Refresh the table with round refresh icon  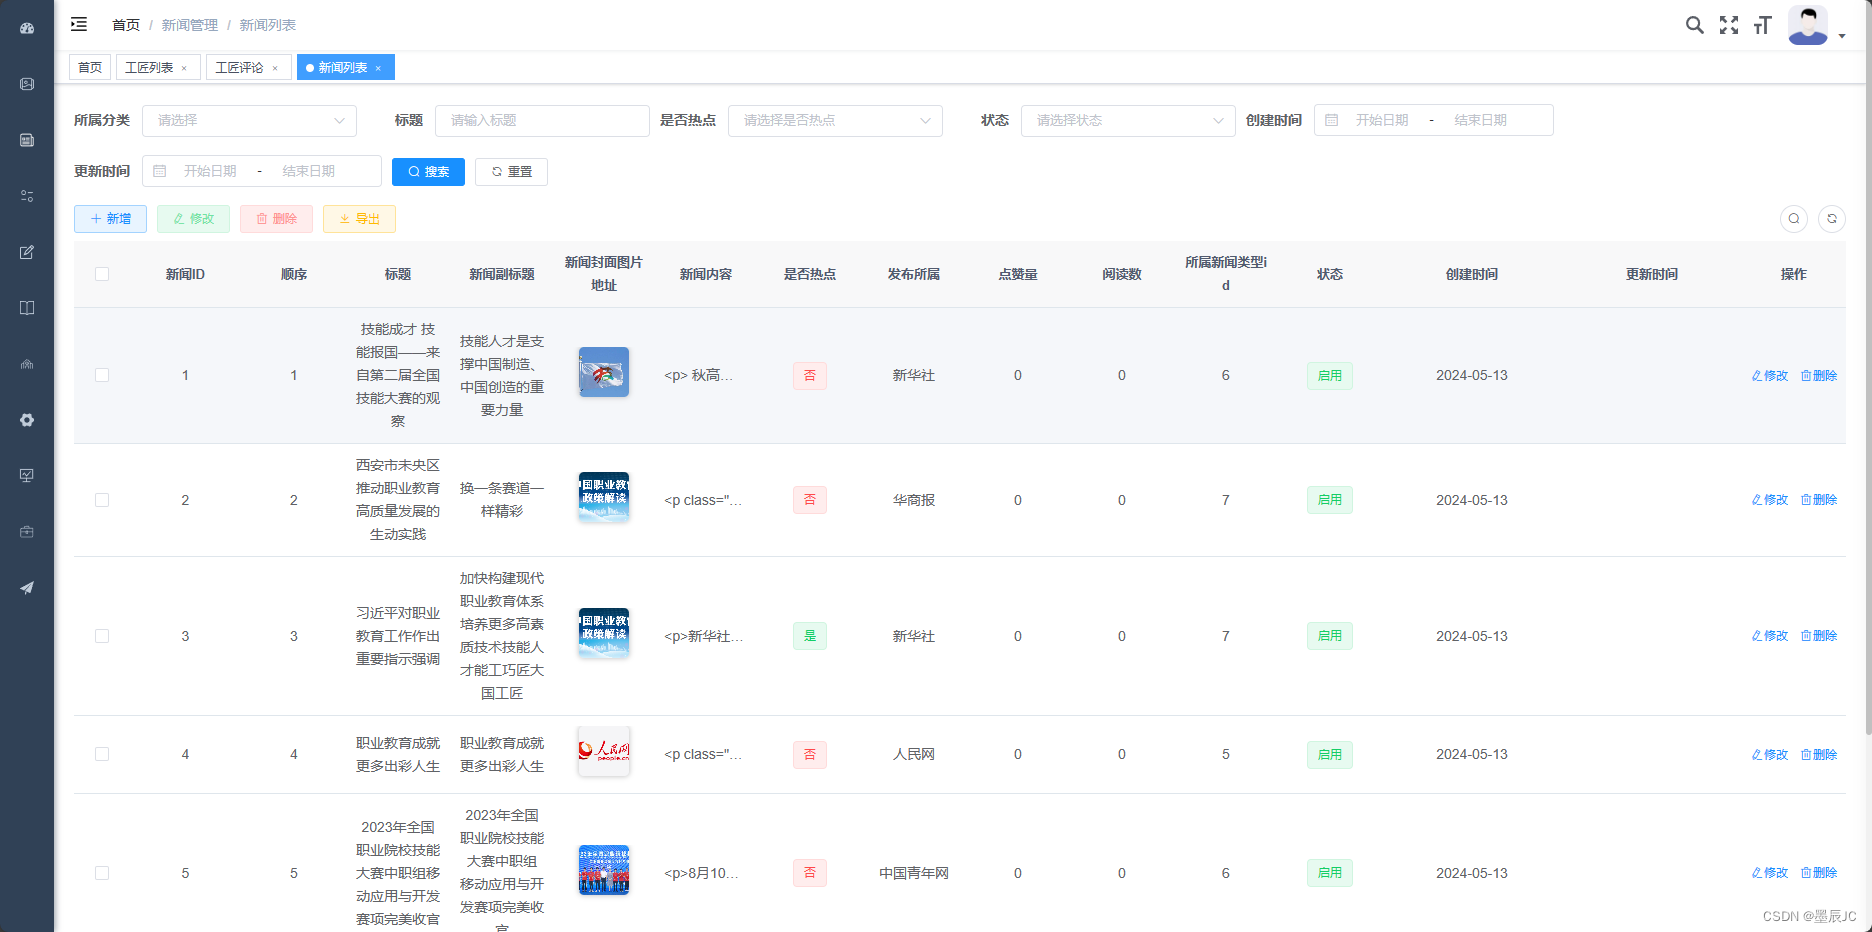[x=1832, y=219]
